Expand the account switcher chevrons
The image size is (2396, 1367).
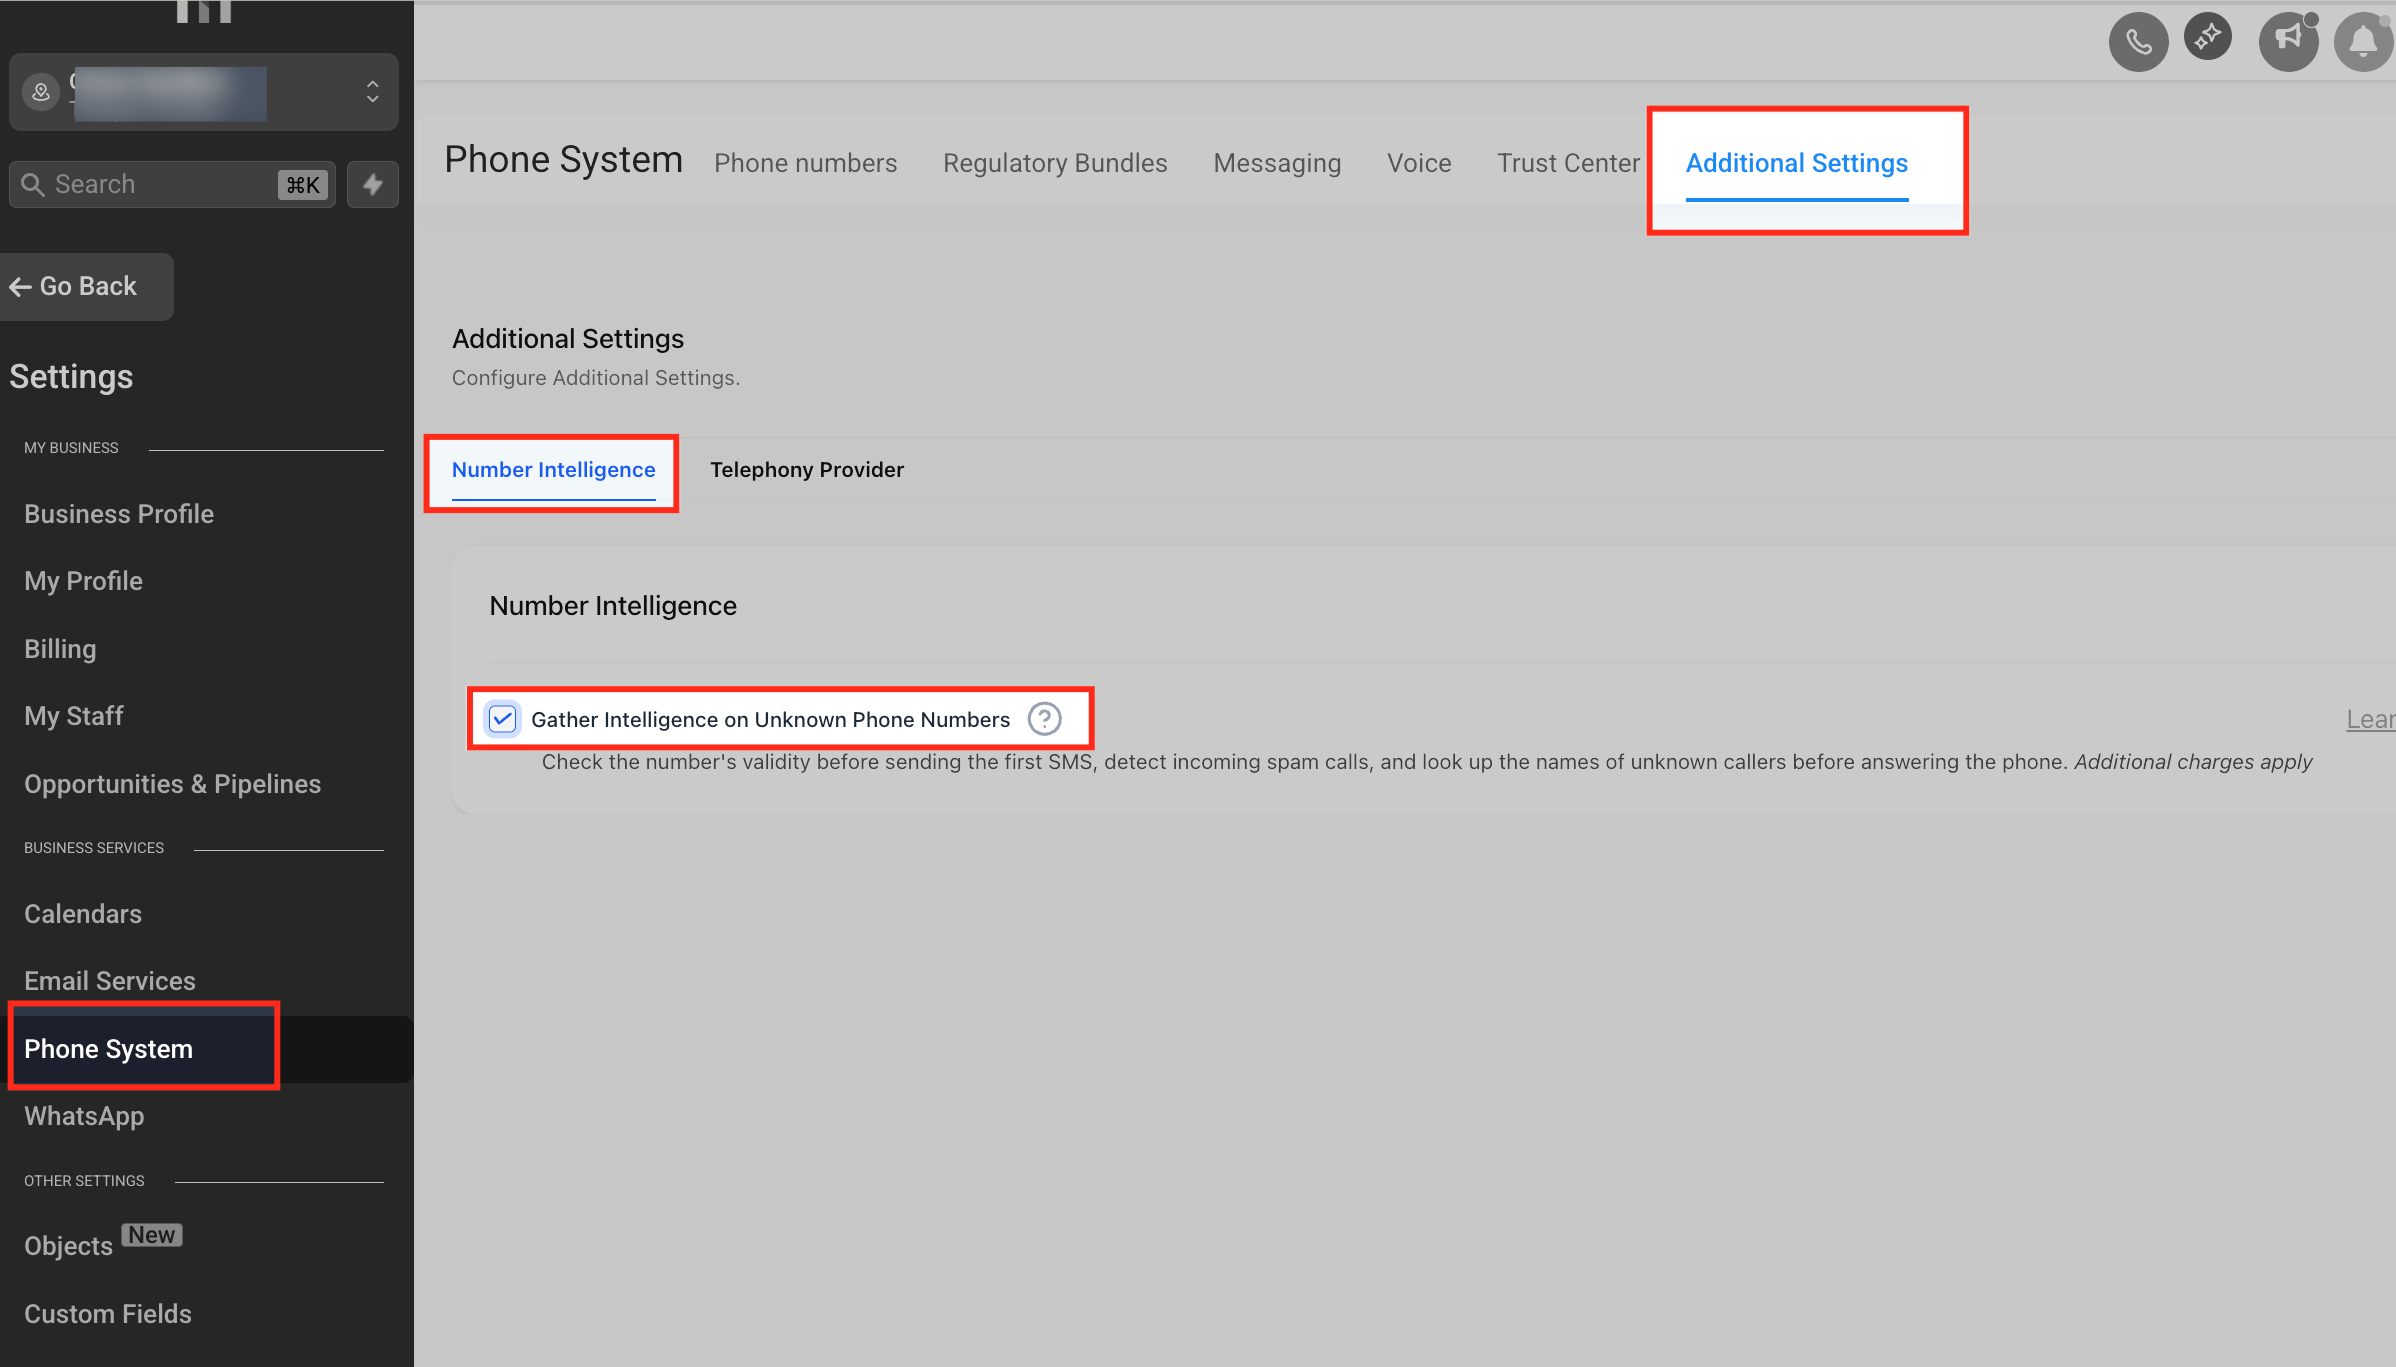click(x=372, y=92)
